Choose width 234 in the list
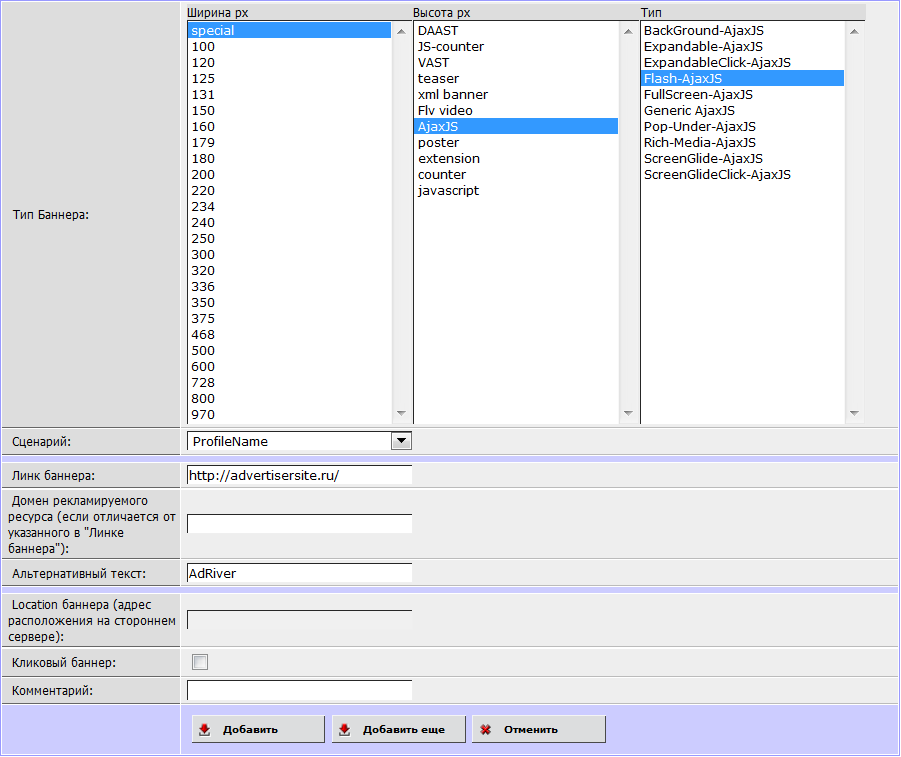Viewport: 901px width, 757px height. [289, 206]
